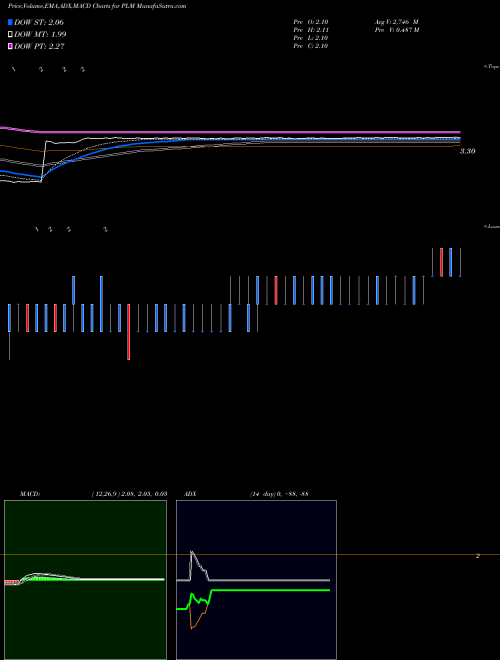
Task: Click the 'Pre O: 2.10' open value
Action: pos(311,22)
